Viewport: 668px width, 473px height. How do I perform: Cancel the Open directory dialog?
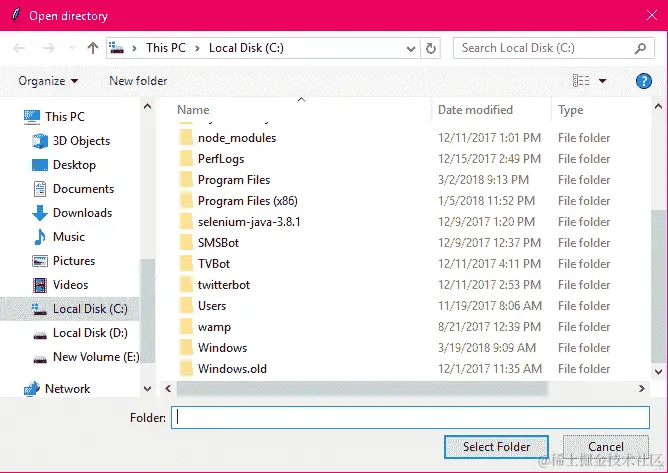(606, 447)
